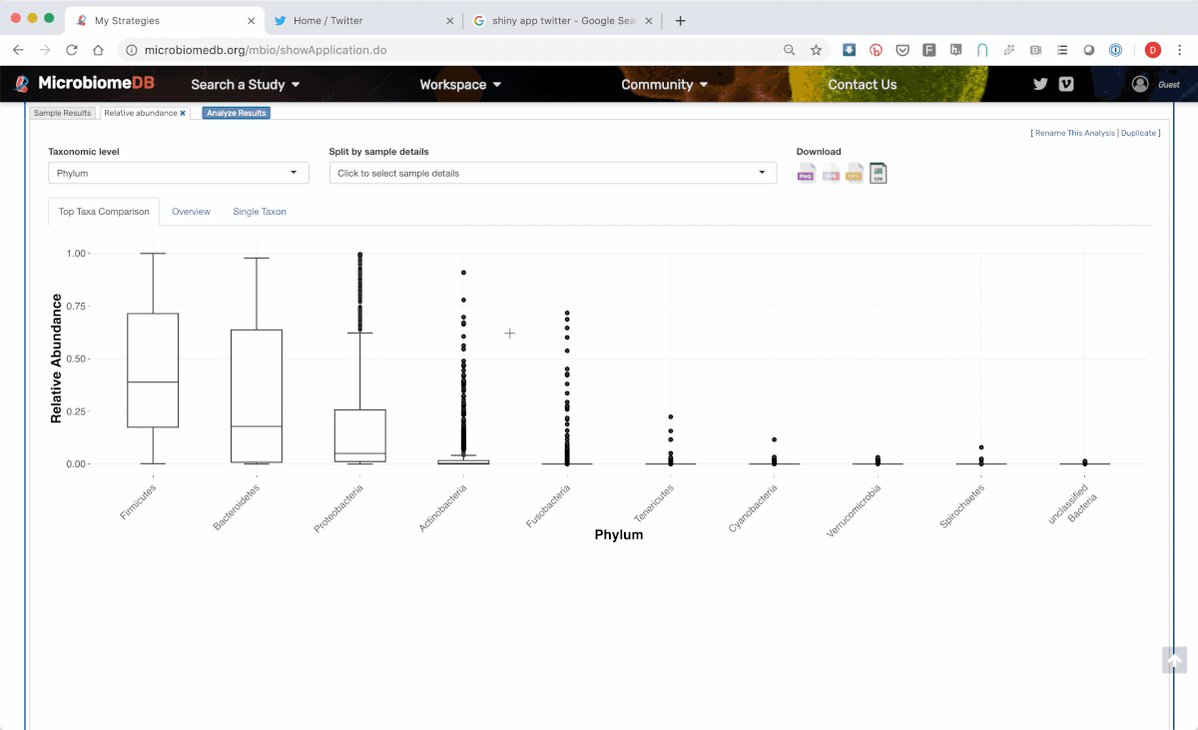Click the red D profile avatar
Image resolution: width=1198 pixels, height=730 pixels.
(x=1153, y=50)
